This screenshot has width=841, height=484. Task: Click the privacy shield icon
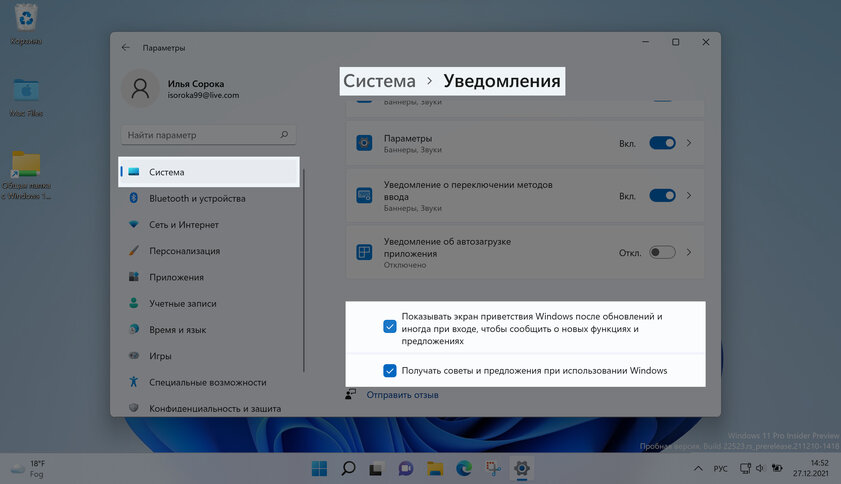coord(134,408)
